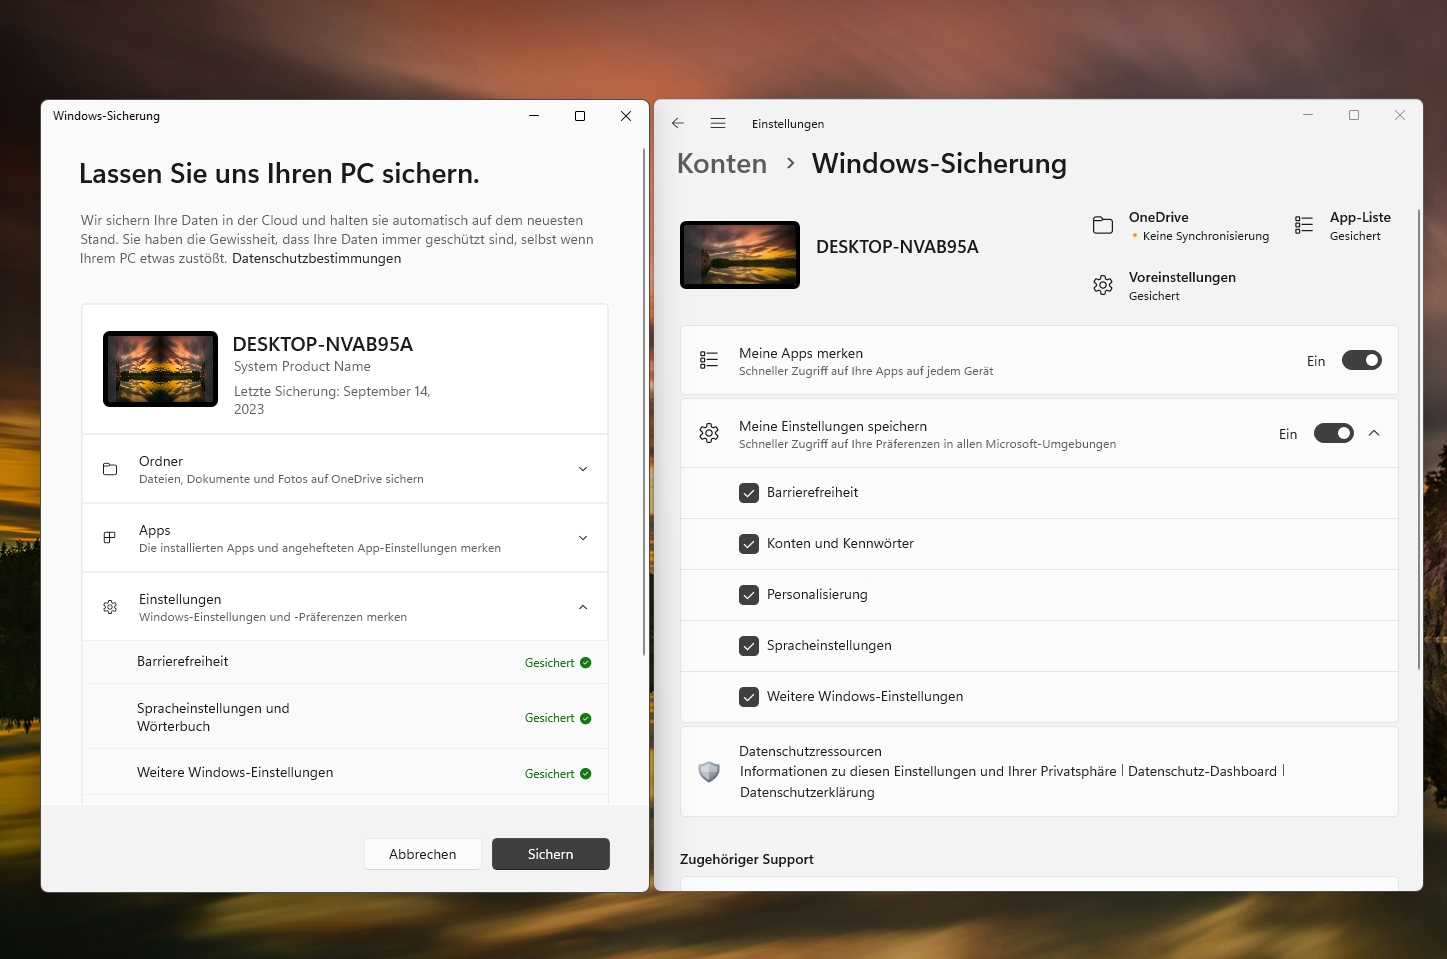Click the Voreinstellungen gear icon
This screenshot has width=1447, height=959.
pos(1103,285)
